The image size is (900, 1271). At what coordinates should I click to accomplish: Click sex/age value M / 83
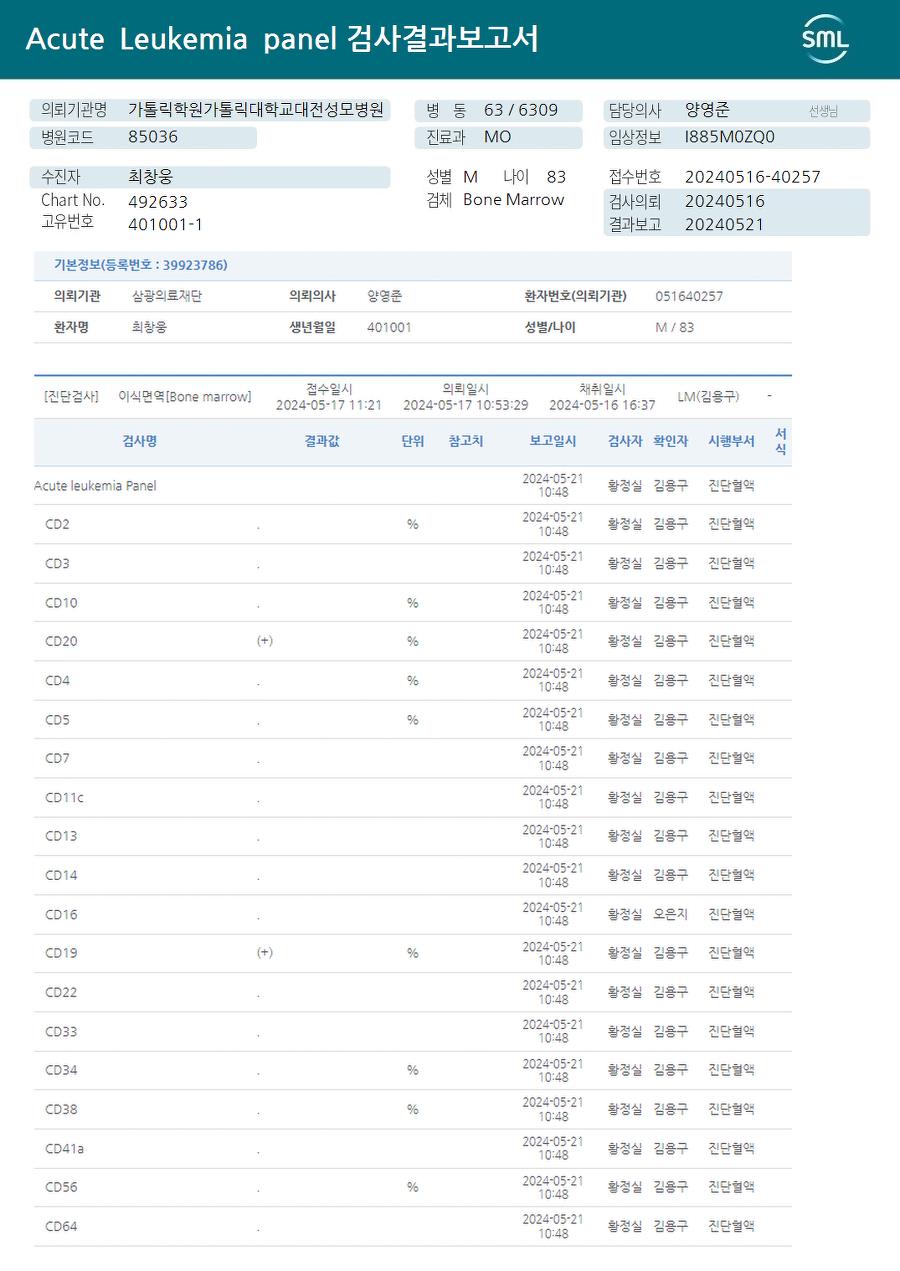674,327
